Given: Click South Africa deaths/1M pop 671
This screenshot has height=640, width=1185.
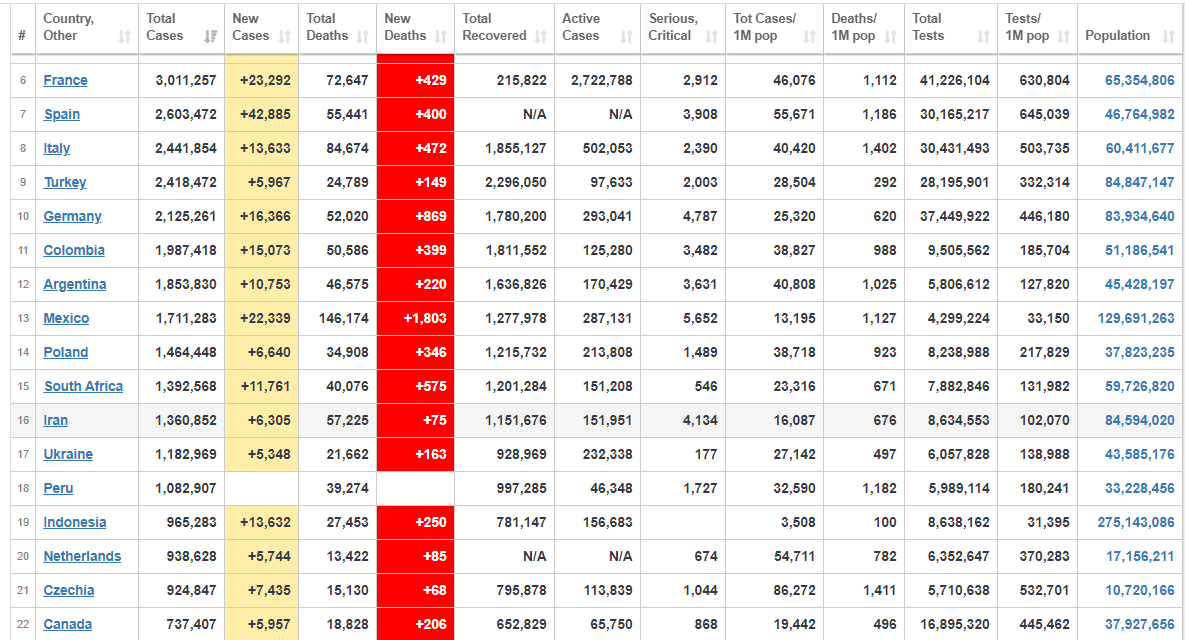Looking at the screenshot, I should [884, 386].
